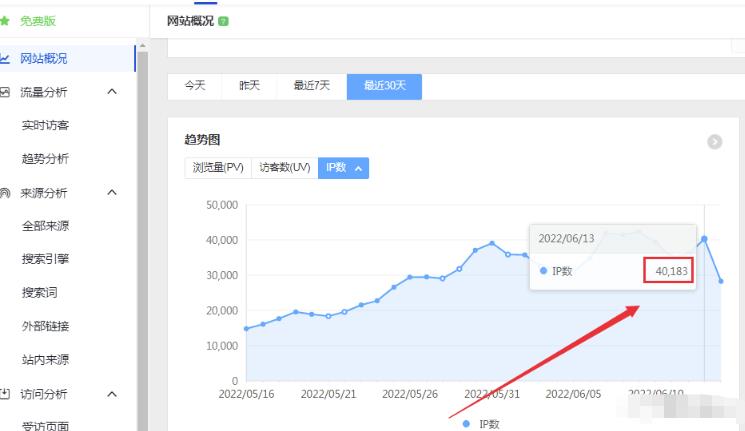The width and height of the screenshot is (745, 431).
Task: Open 搜索词 in the sidebar
Action: tap(39, 292)
